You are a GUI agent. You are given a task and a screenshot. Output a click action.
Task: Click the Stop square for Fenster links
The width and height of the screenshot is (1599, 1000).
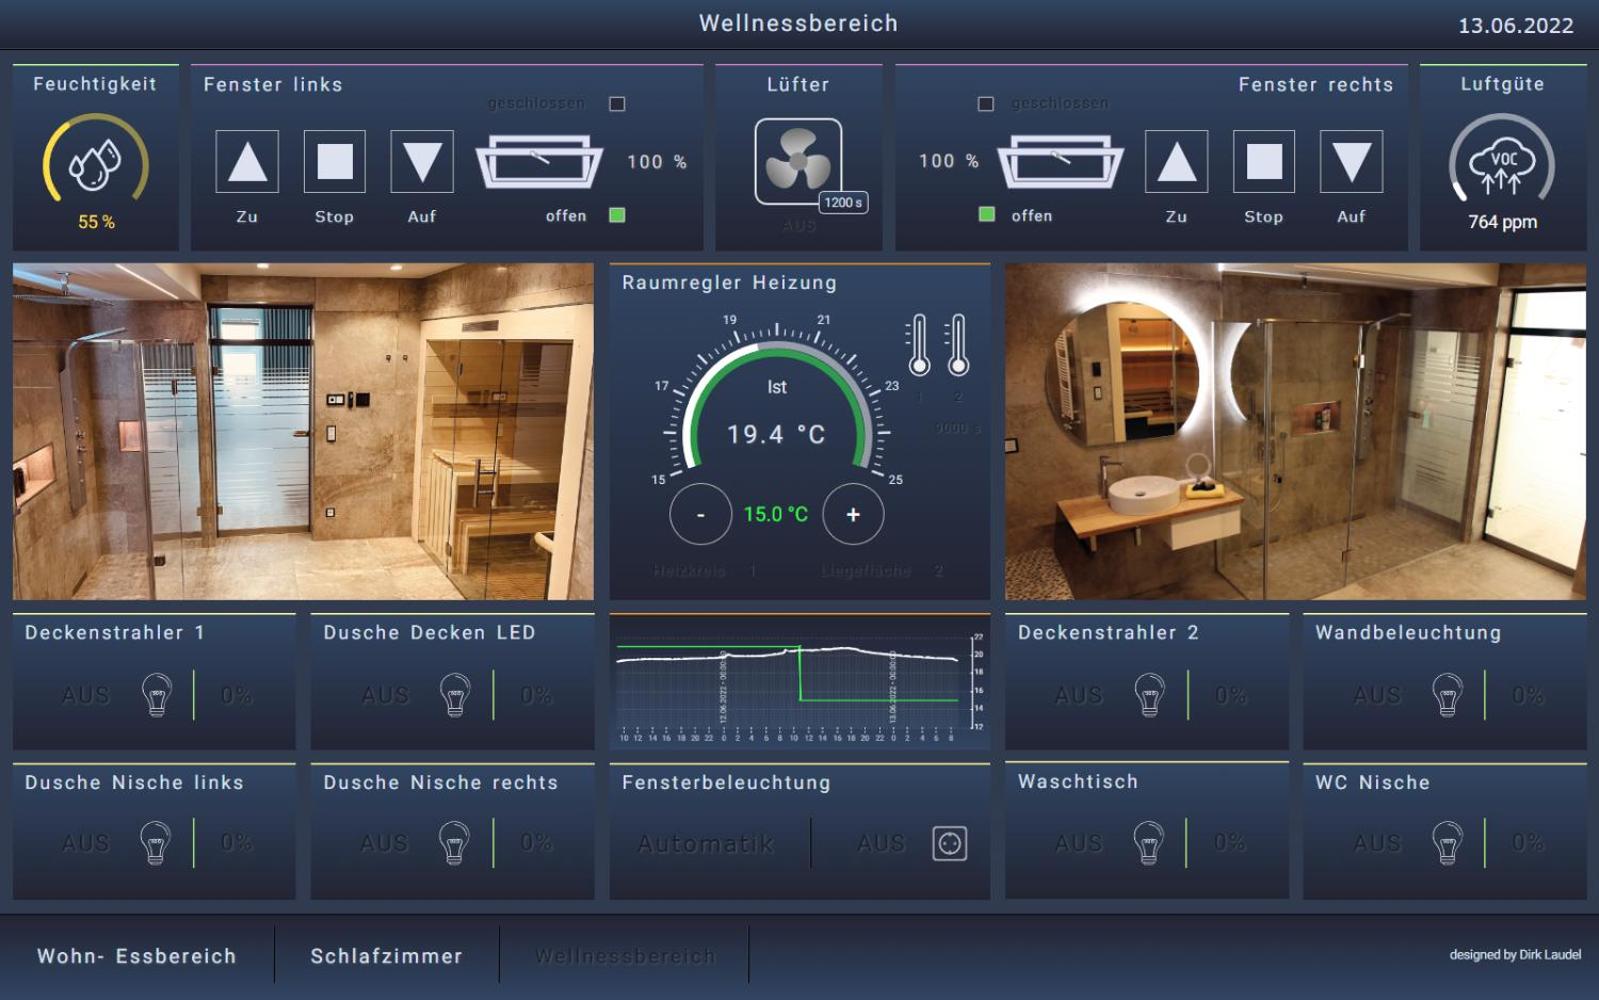point(334,161)
